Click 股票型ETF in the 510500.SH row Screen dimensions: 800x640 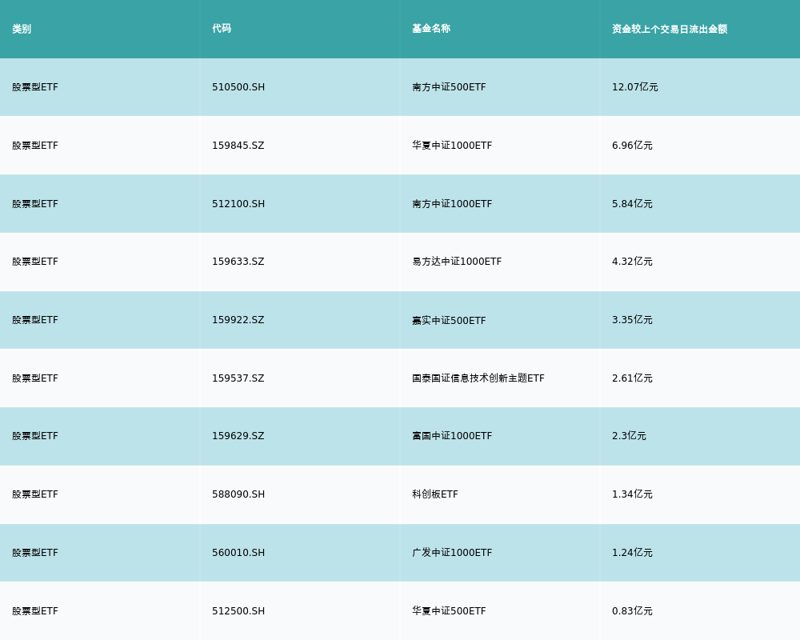(35, 87)
